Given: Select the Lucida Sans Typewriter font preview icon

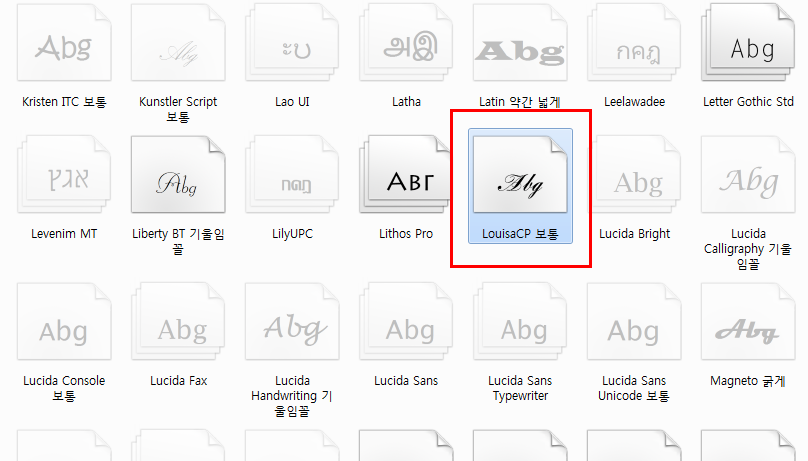Looking at the screenshot, I should tap(520, 321).
